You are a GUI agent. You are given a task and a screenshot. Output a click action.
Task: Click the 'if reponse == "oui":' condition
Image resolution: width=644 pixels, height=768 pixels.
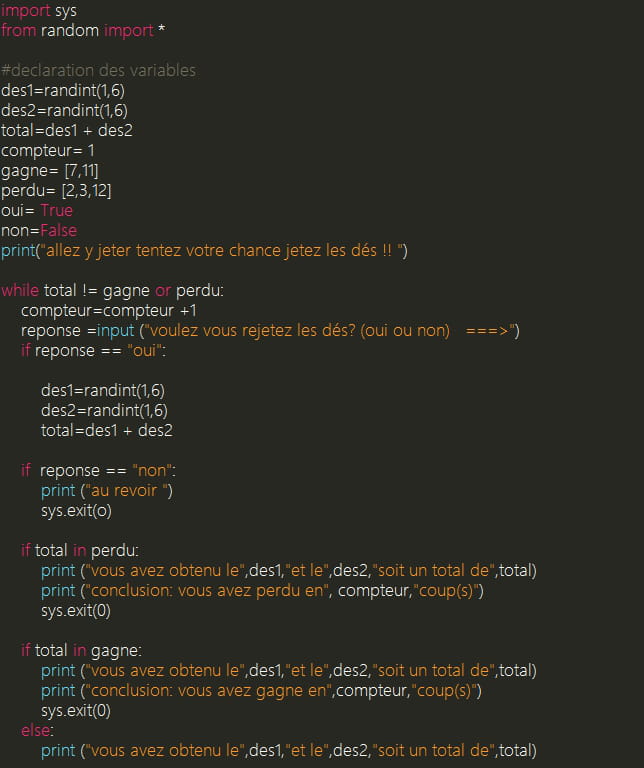coord(94,351)
